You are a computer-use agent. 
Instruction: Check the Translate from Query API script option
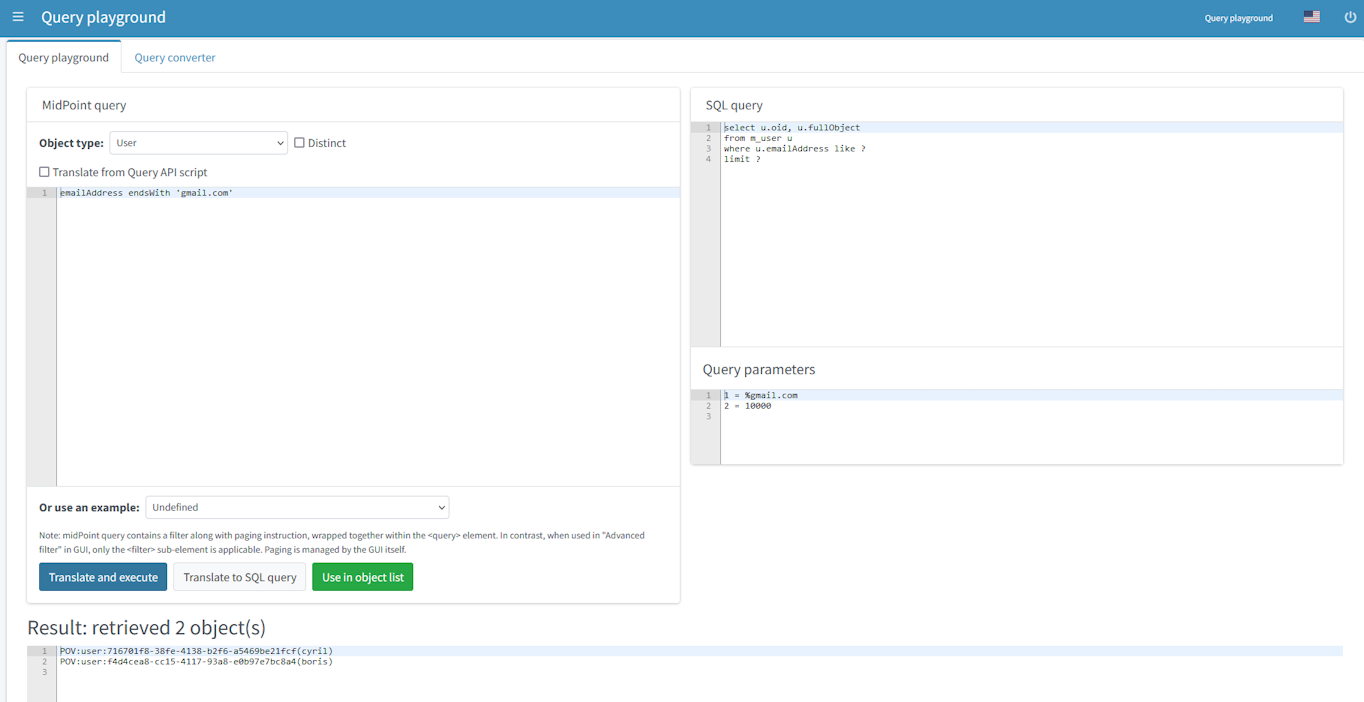[x=44, y=172]
